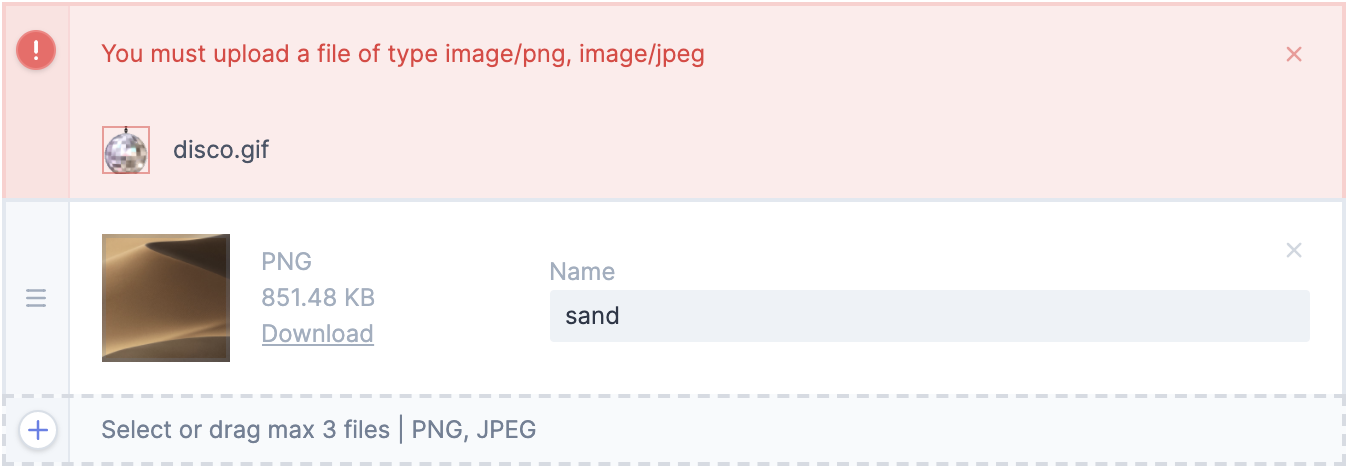Click the plus icon to add file

38,431
